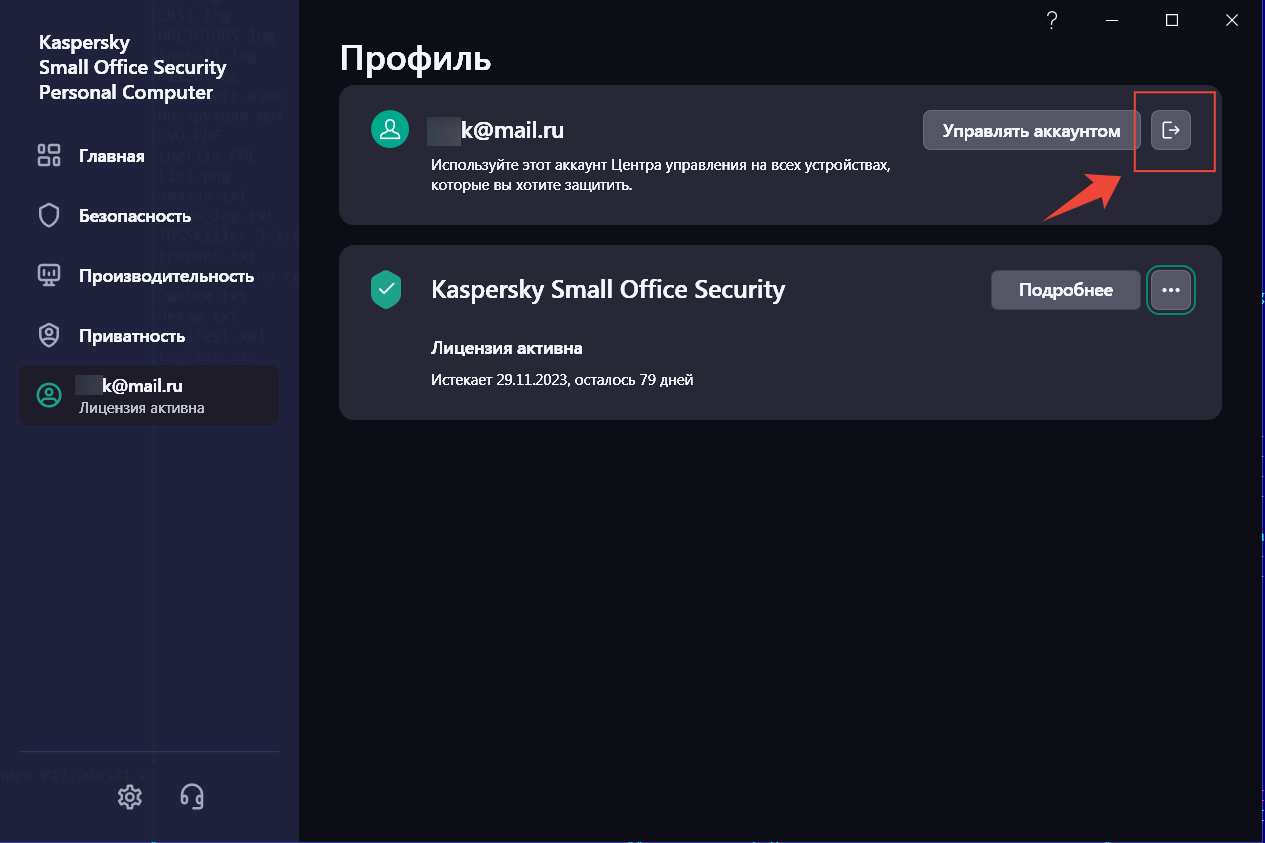Viewport: 1265px width, 843px height.
Task: Click the Главная dashboard grid icon
Action: pos(49,155)
